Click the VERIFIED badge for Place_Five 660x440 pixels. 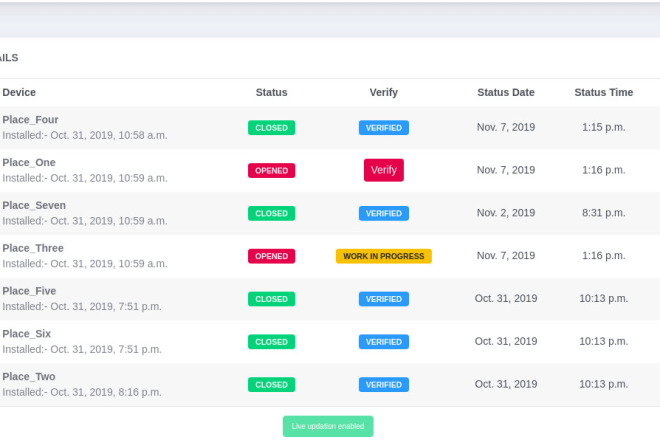pyautogui.click(x=383, y=299)
